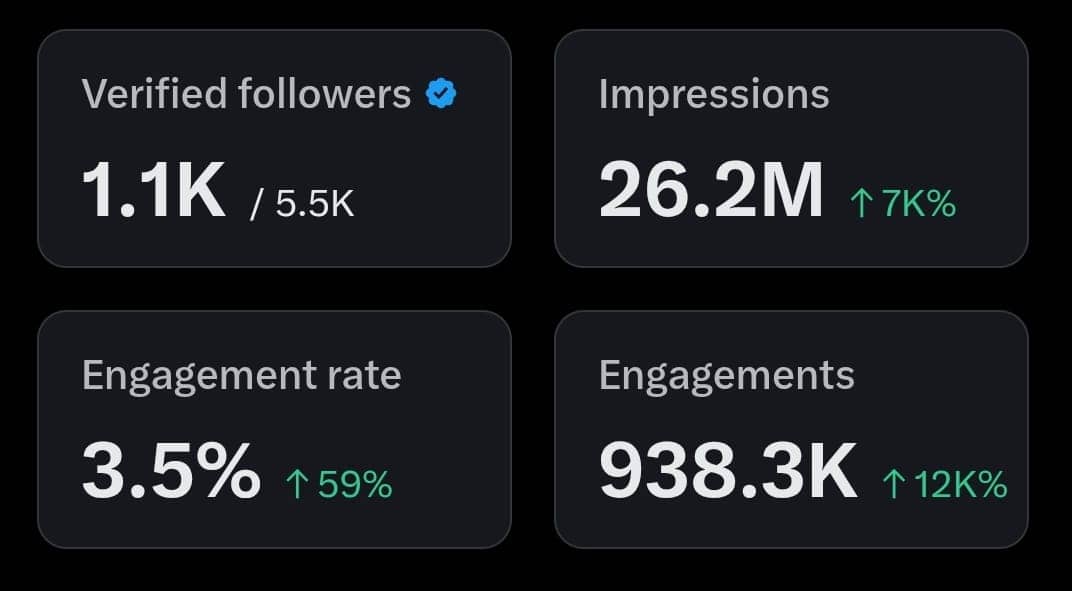
Task: Open the Verified followers card
Action: pos(274,148)
